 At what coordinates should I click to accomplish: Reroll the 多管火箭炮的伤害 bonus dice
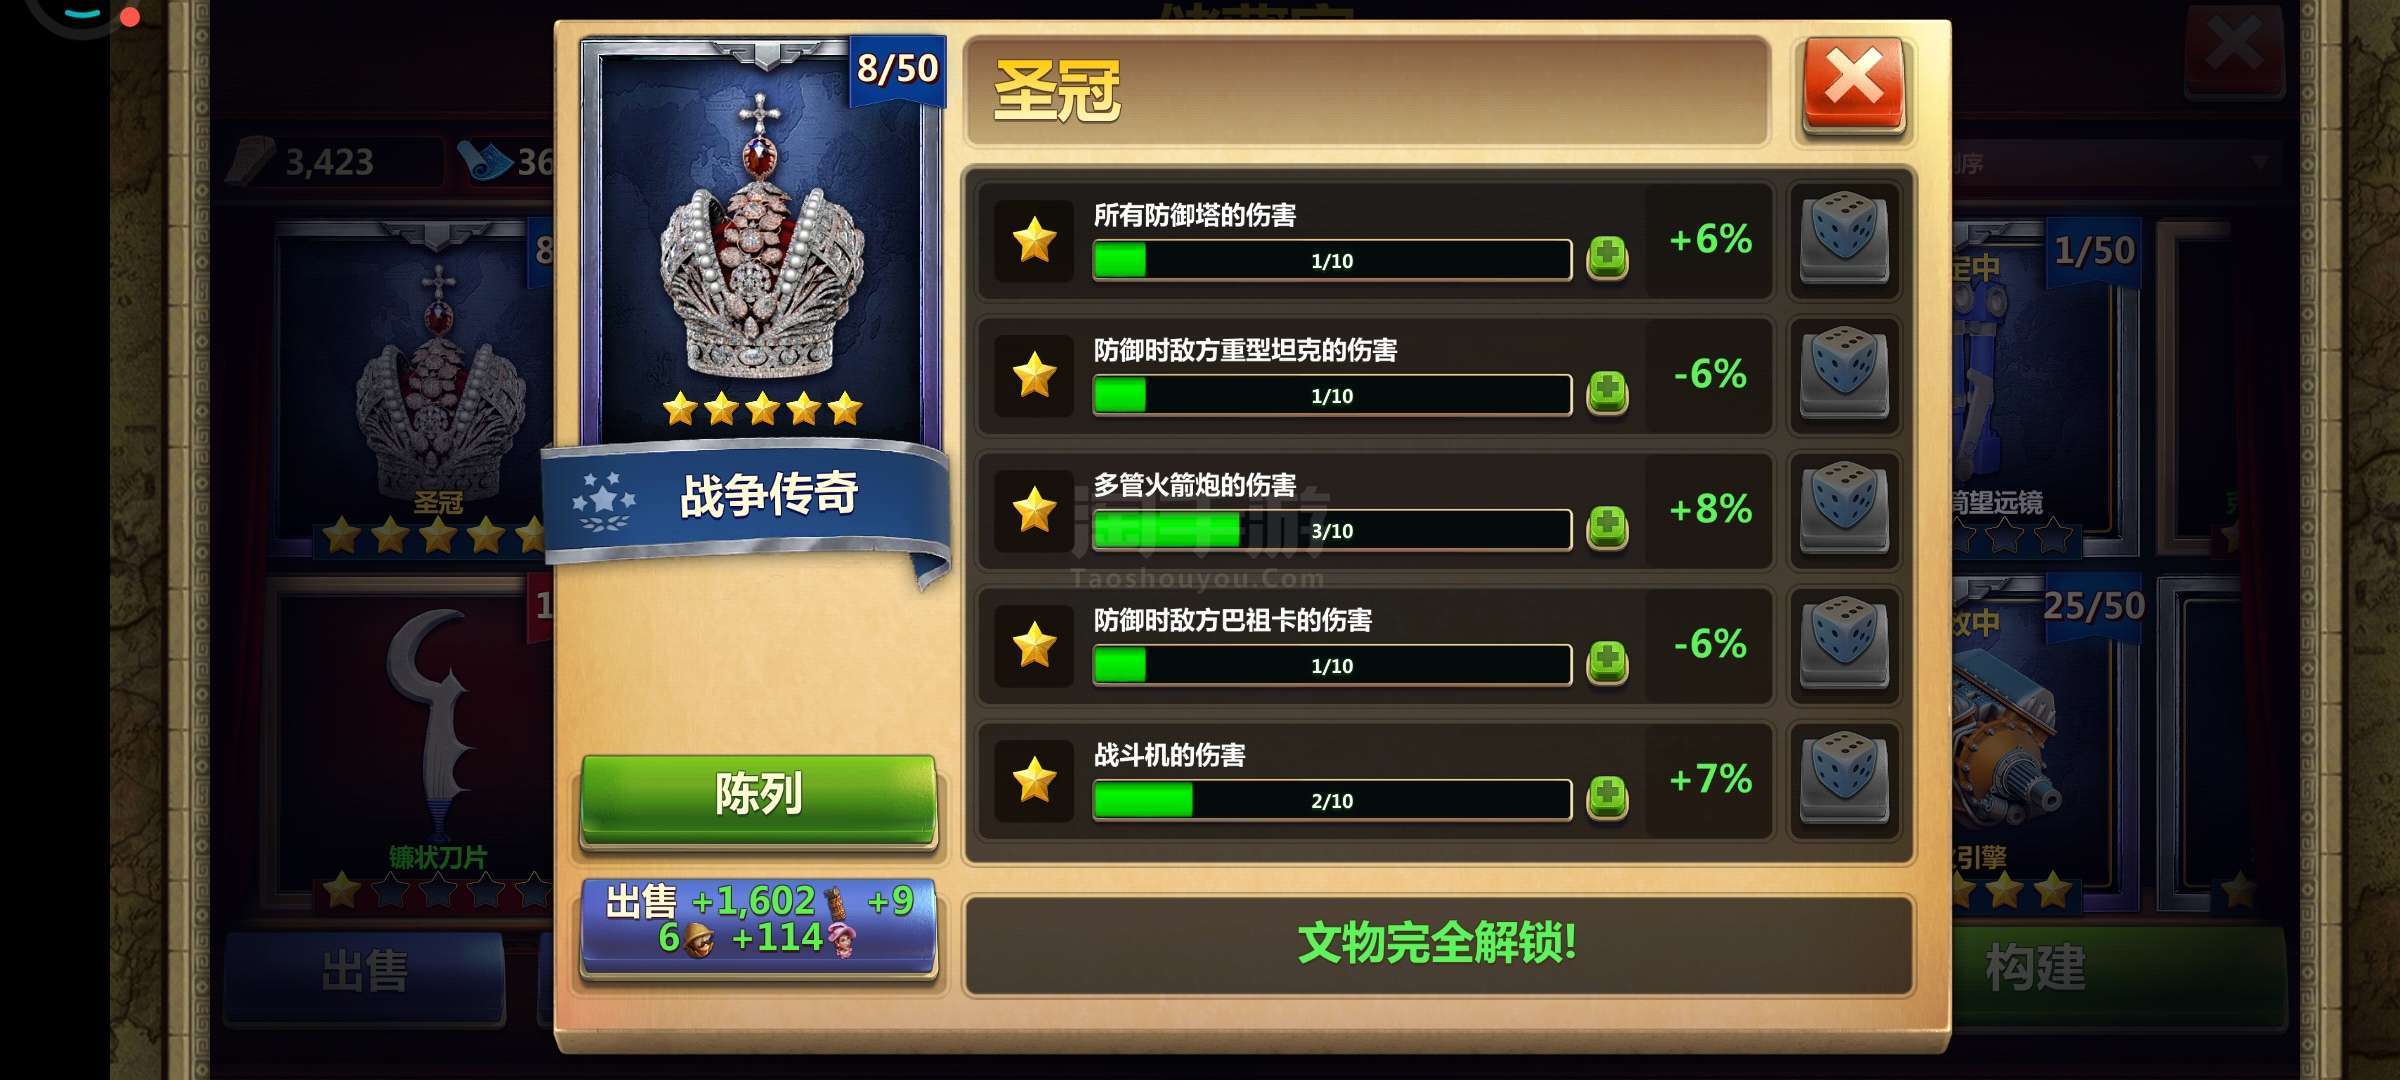[x=1844, y=510]
